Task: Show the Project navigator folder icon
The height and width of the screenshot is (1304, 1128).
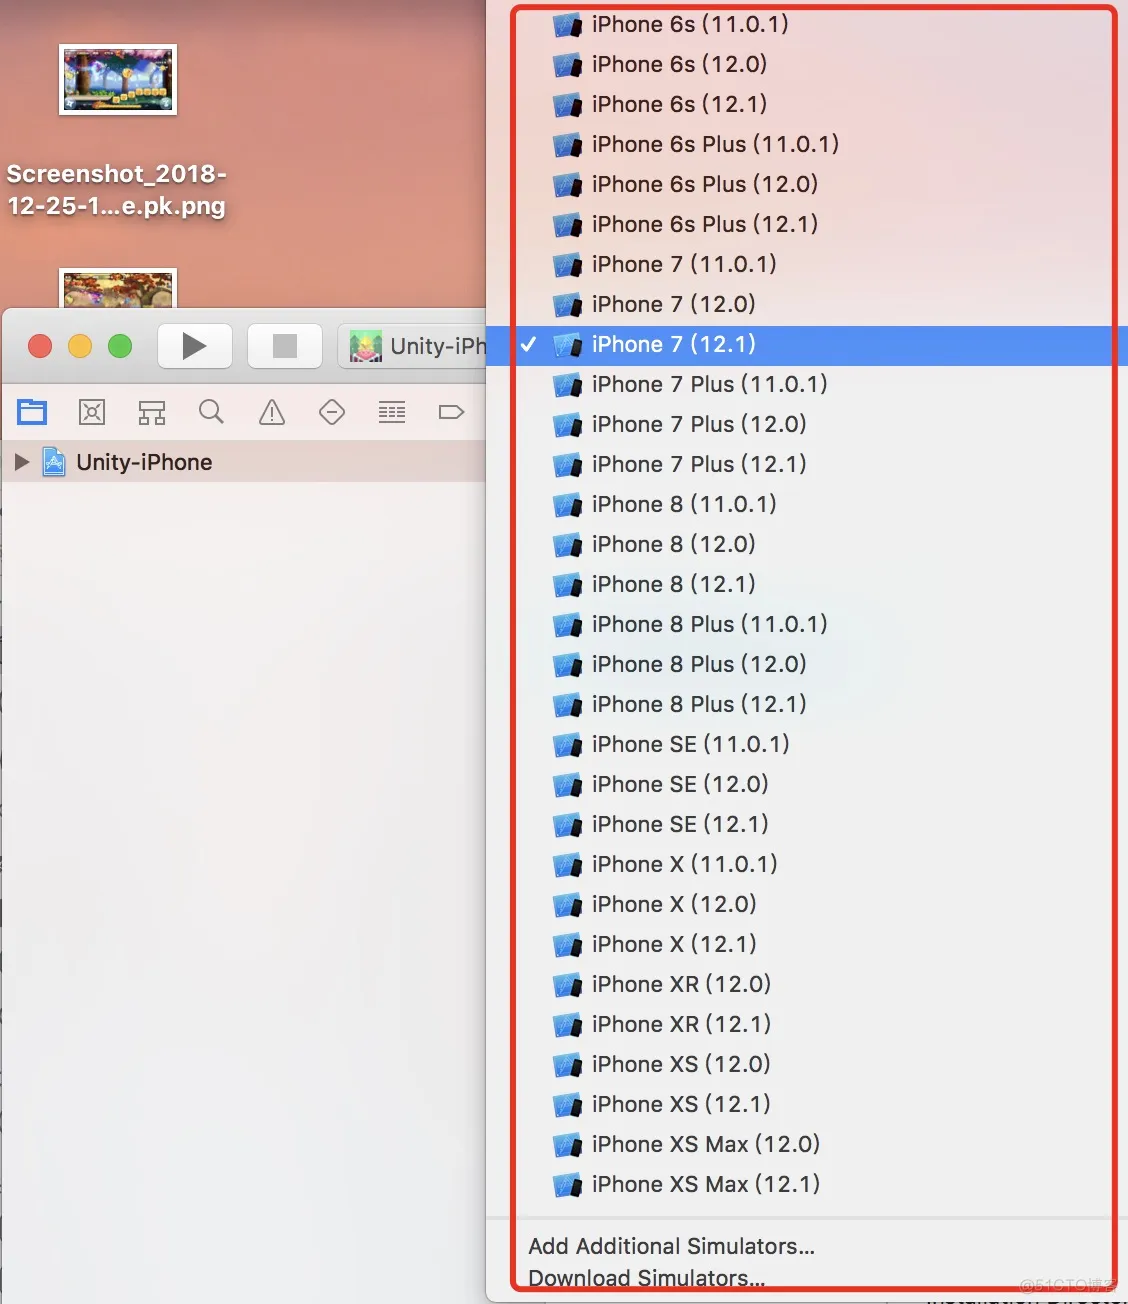Action: pyautogui.click(x=32, y=411)
